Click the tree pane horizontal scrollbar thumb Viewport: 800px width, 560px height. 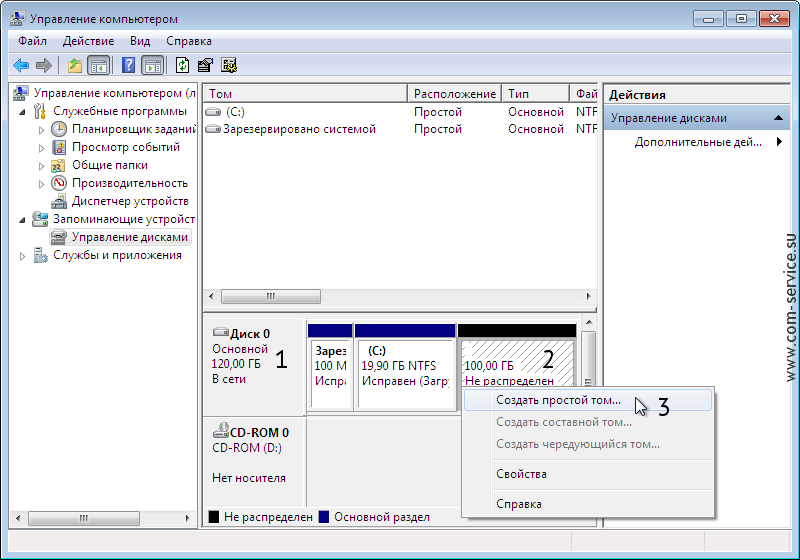(84, 518)
